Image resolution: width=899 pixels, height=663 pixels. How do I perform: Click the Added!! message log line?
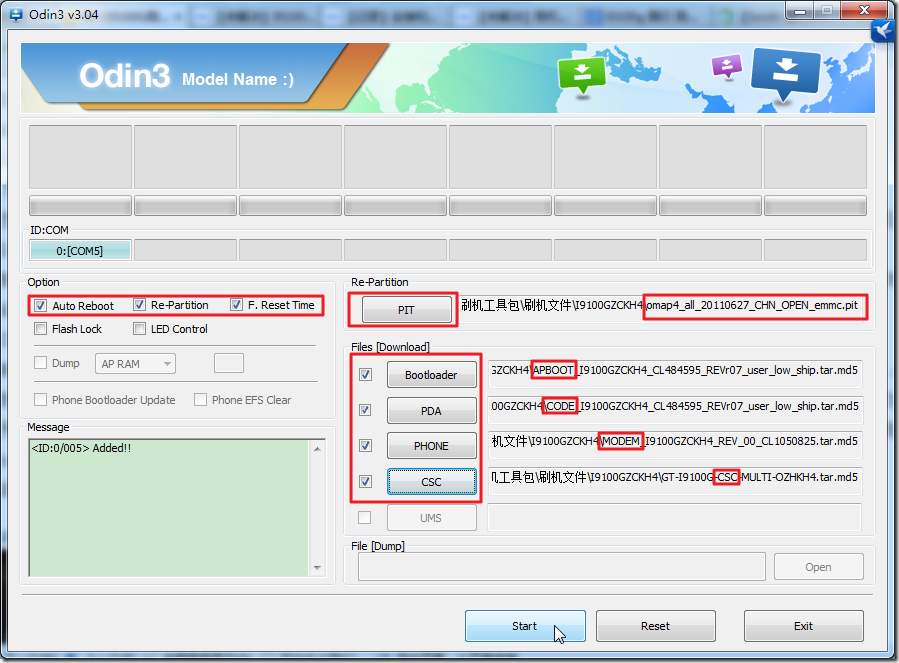(81, 448)
